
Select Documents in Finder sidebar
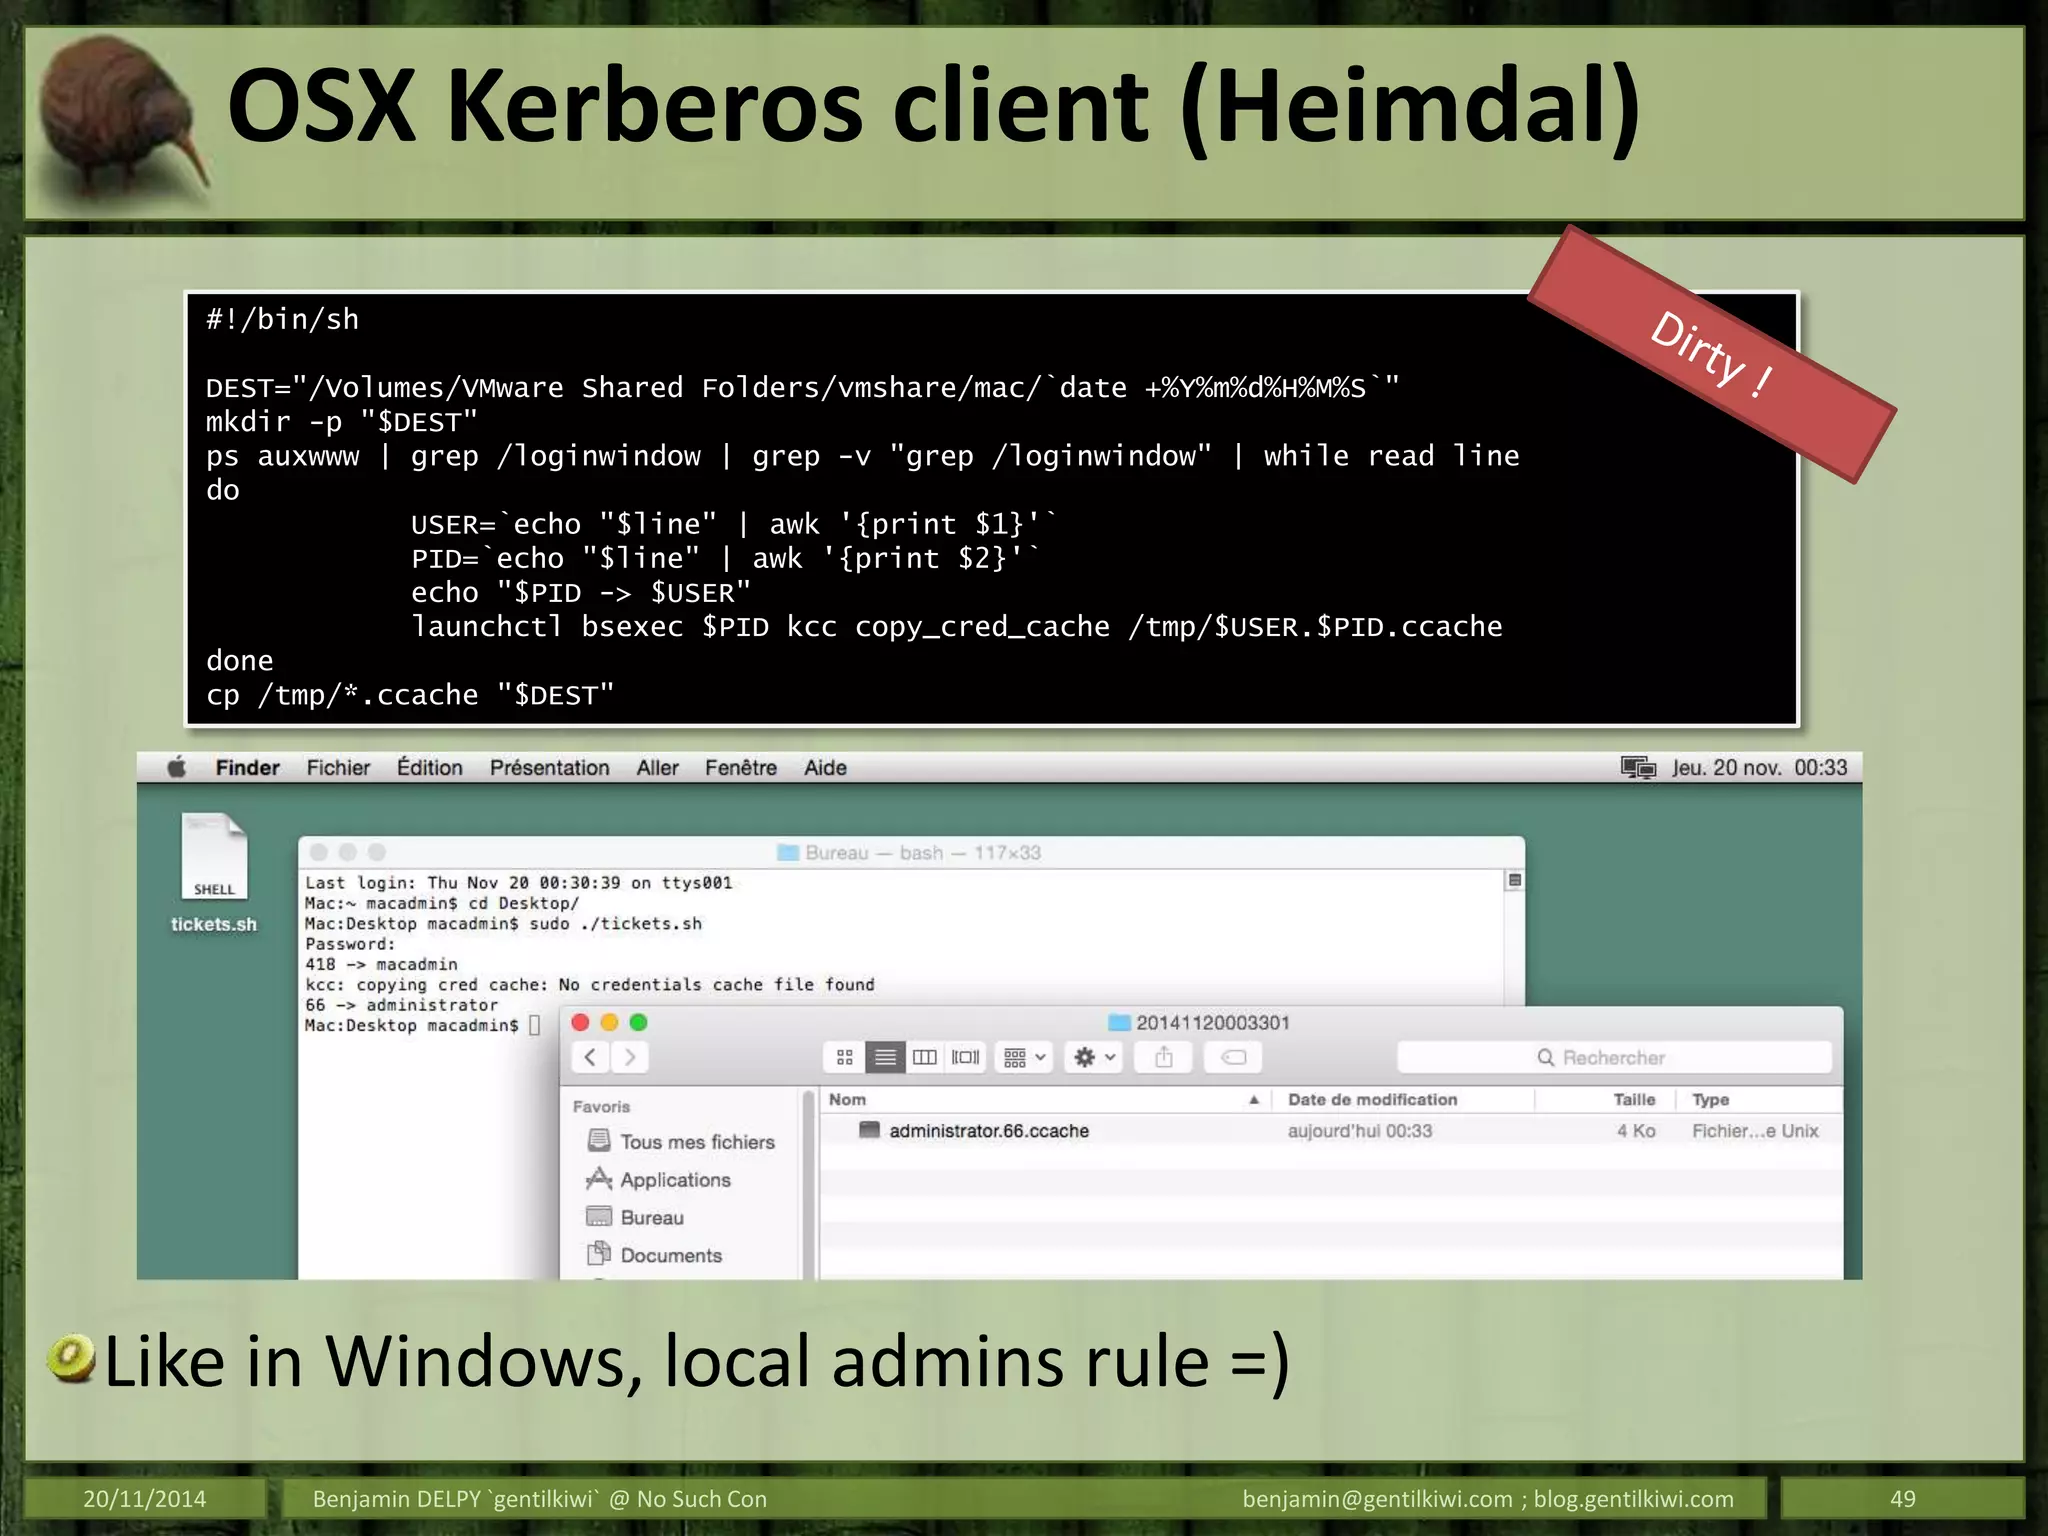click(x=655, y=1255)
